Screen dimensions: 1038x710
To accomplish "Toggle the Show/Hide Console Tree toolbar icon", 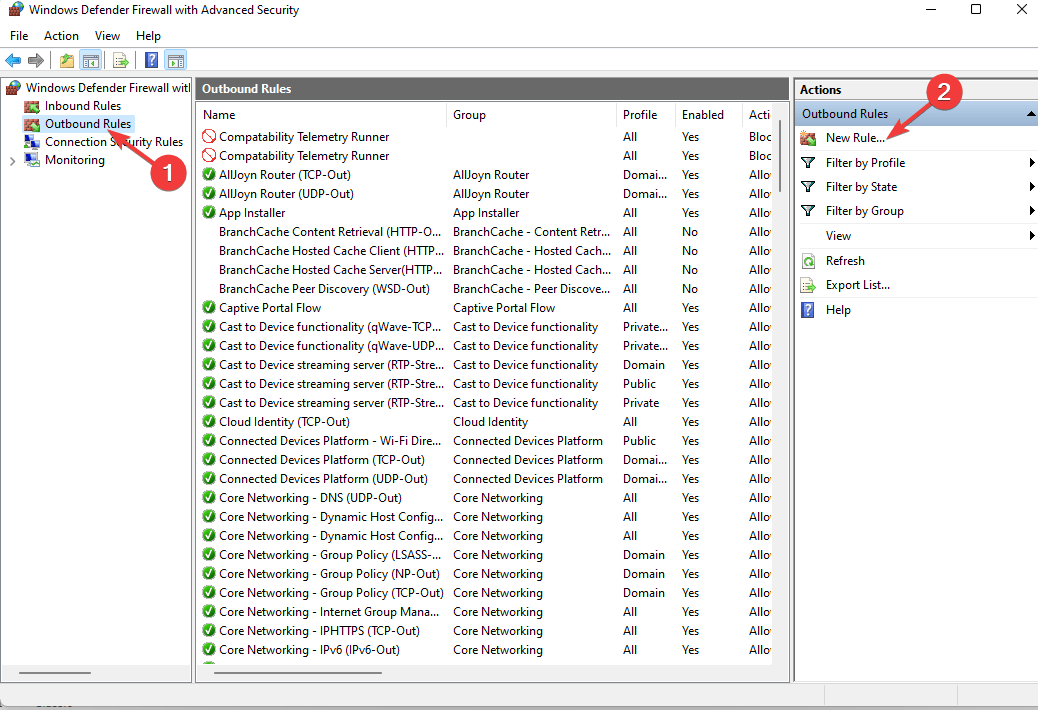I will coord(91,60).
